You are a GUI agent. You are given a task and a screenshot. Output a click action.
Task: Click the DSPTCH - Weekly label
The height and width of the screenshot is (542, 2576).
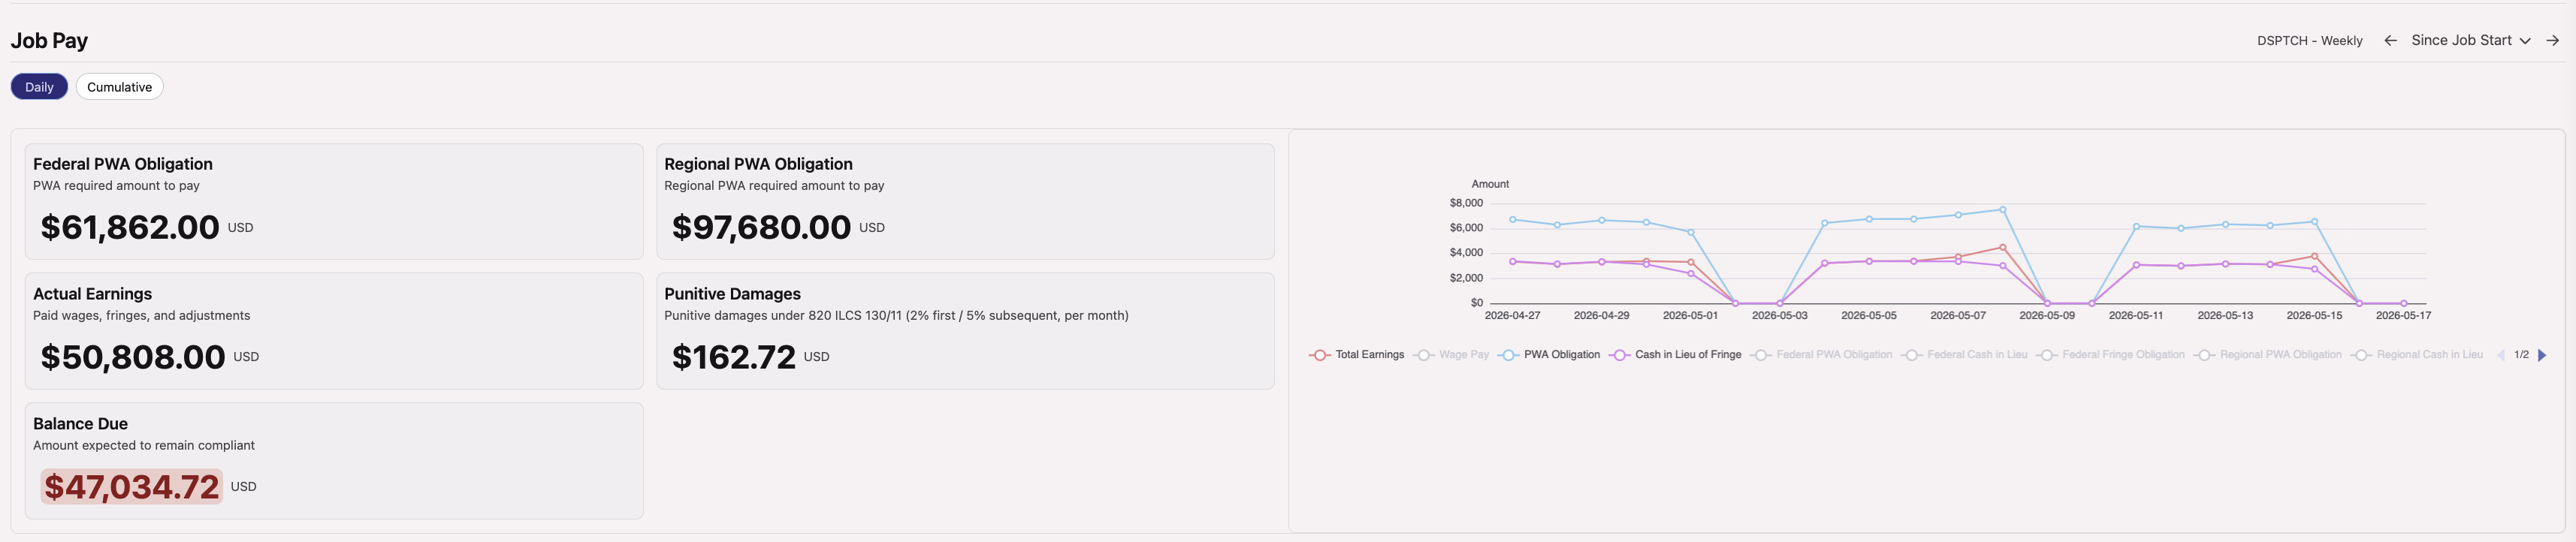pyautogui.click(x=2309, y=41)
